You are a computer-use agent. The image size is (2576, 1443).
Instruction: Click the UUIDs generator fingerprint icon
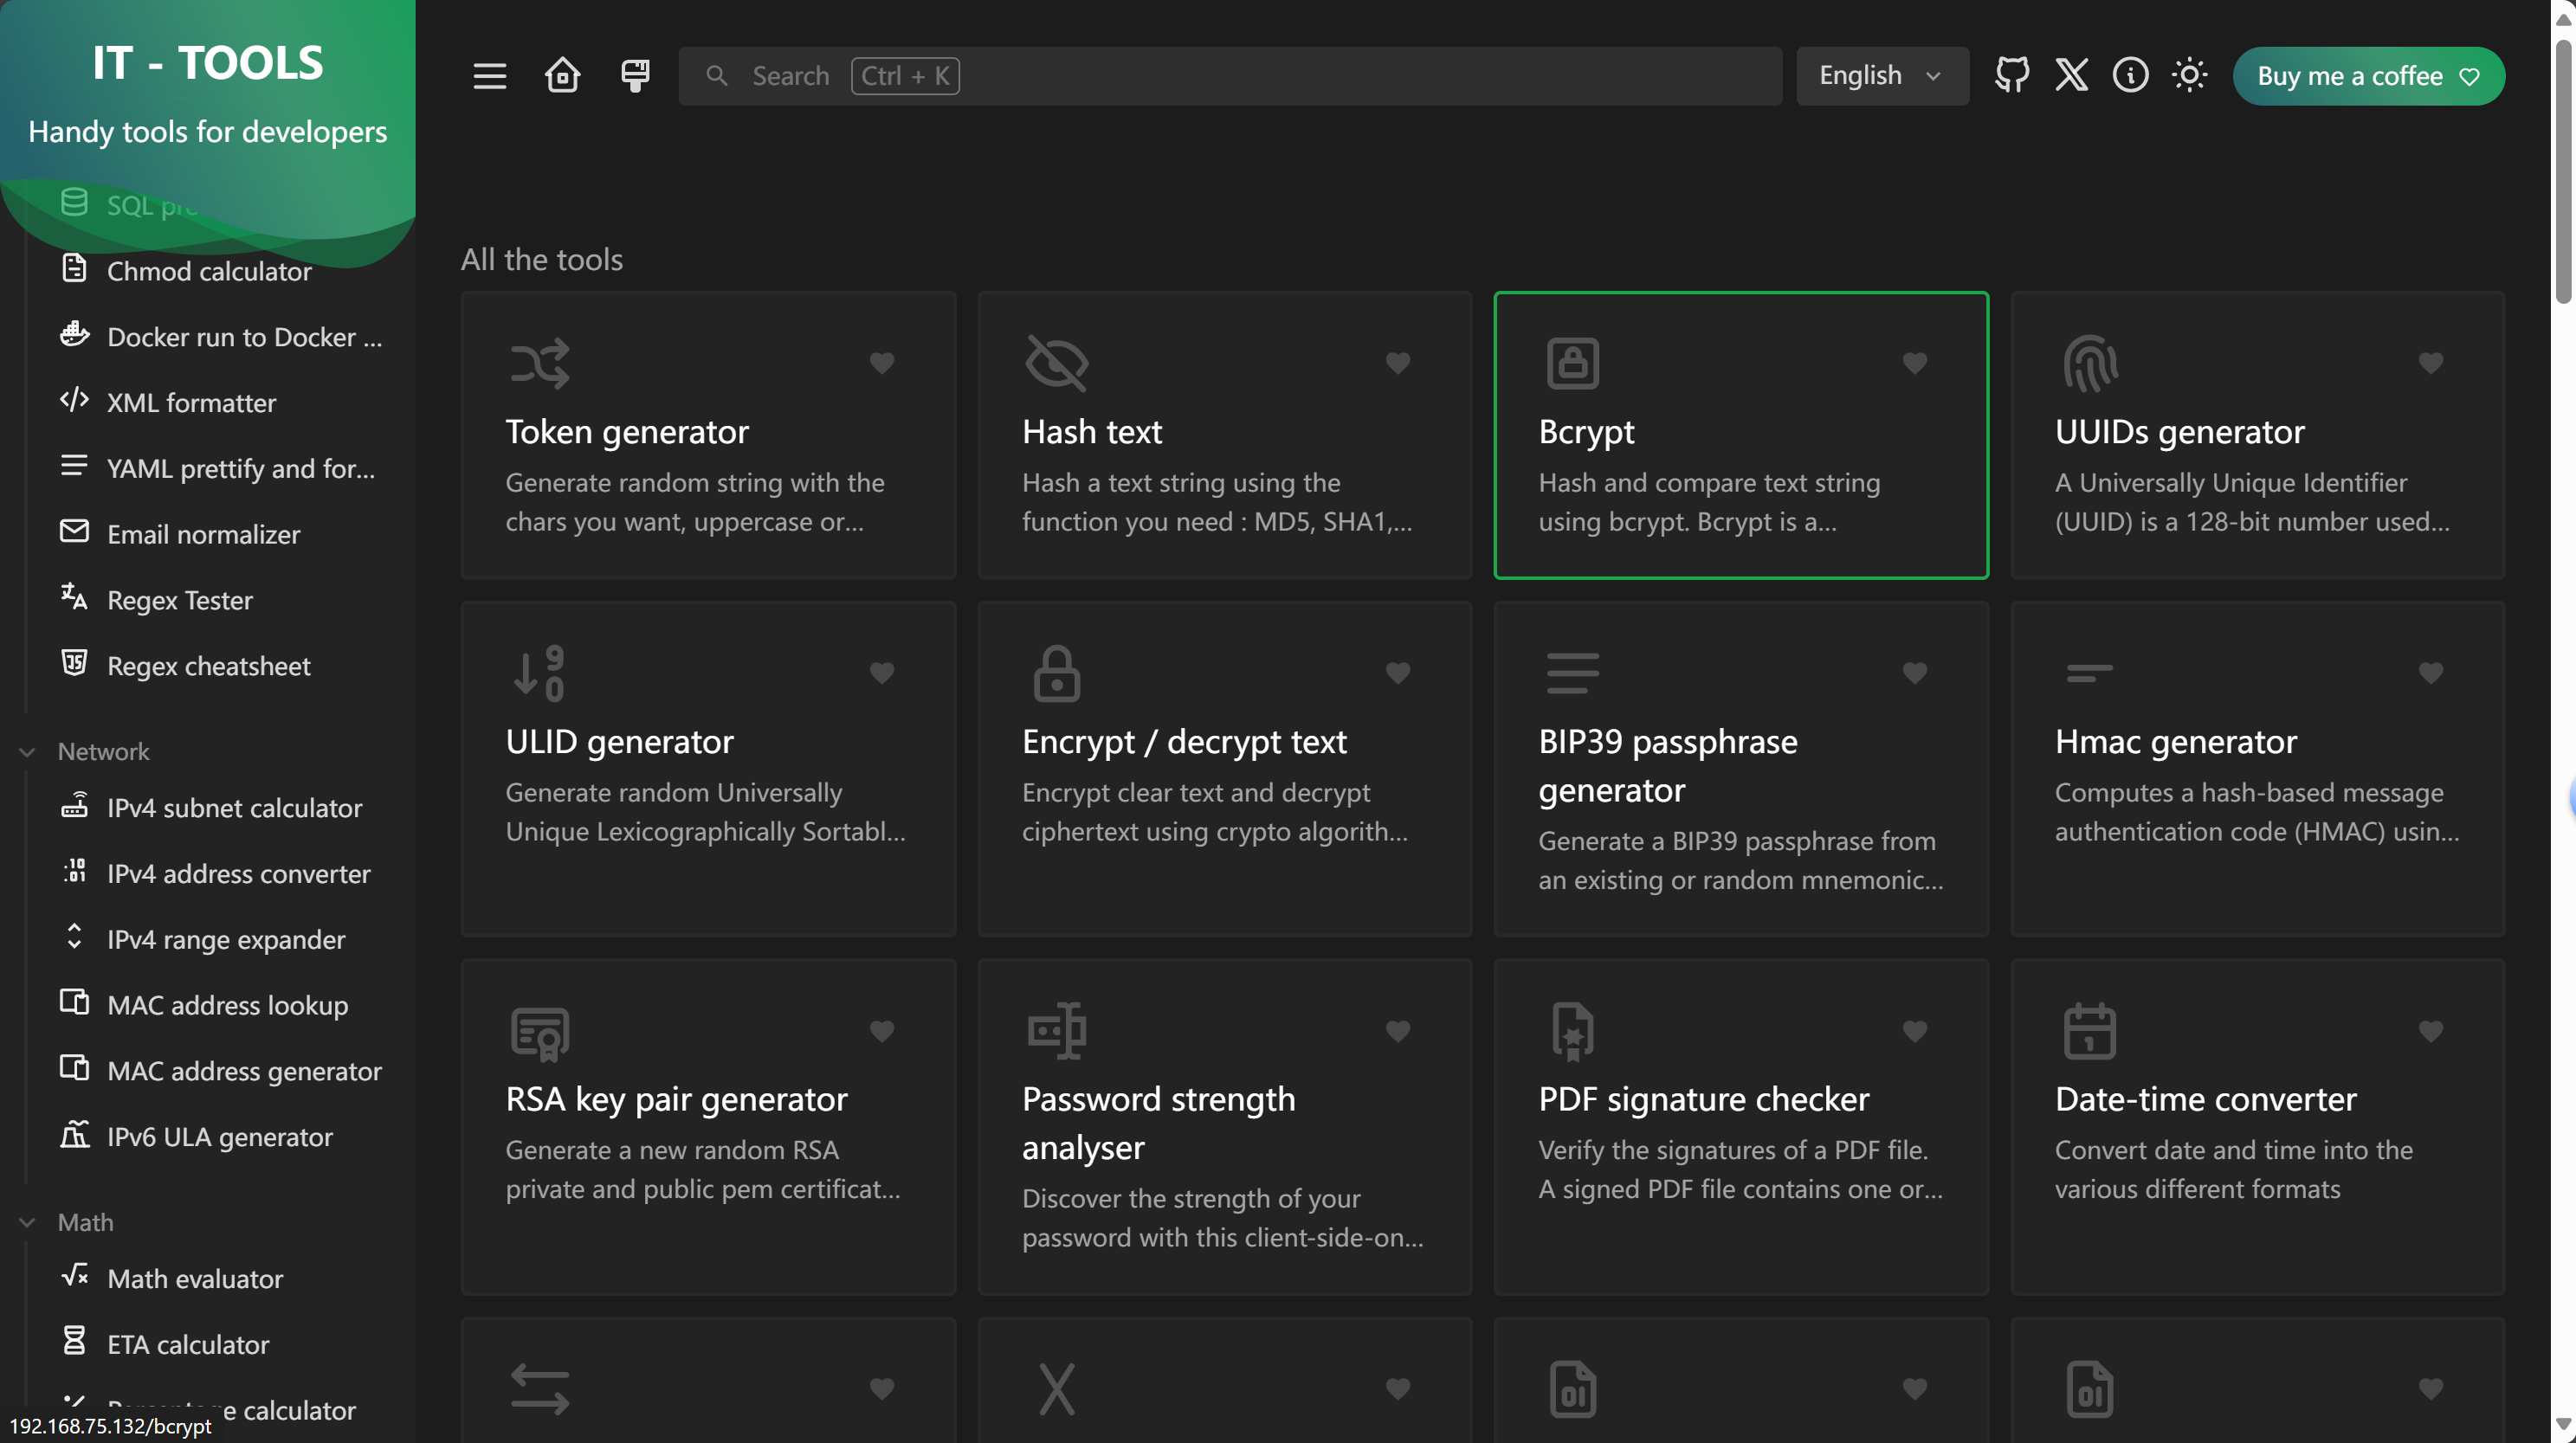(x=2090, y=363)
